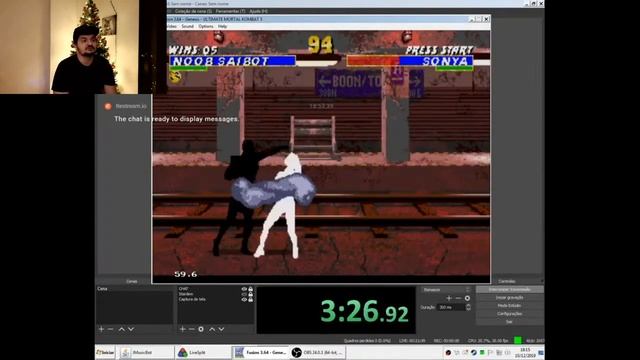Screen dimensions: 640x360
Task: Lock or unlock the CHAT source
Action: 251,289
